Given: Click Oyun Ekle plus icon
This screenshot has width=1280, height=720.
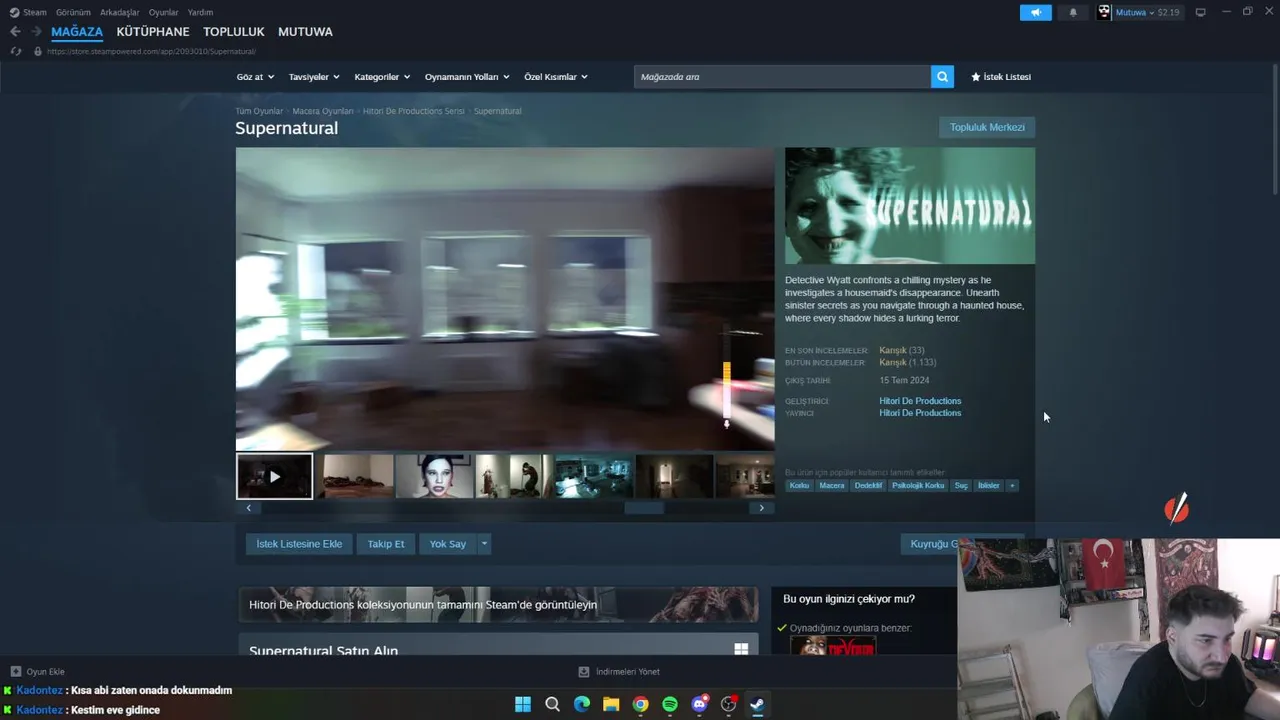Looking at the screenshot, I should click(15, 672).
